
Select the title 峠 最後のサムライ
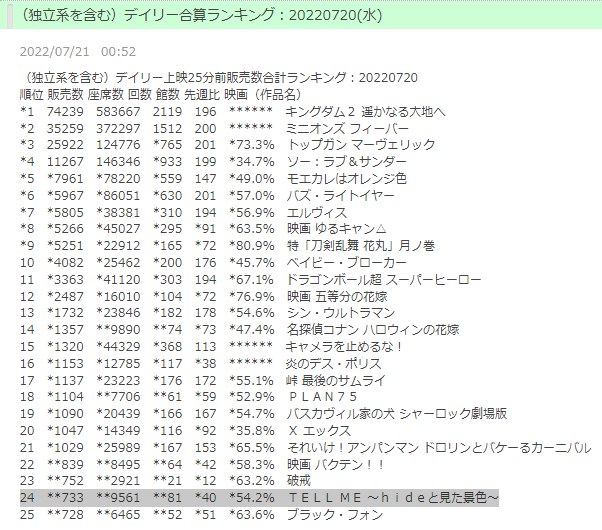(x=336, y=381)
